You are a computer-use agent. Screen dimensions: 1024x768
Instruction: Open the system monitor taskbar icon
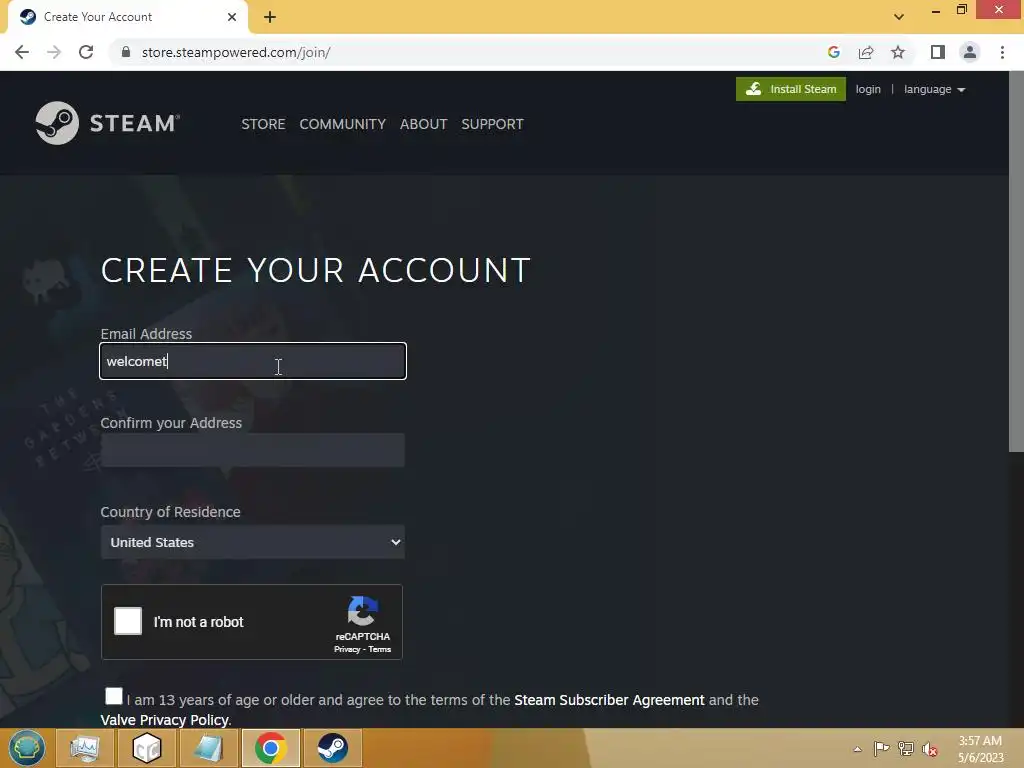tap(85, 748)
